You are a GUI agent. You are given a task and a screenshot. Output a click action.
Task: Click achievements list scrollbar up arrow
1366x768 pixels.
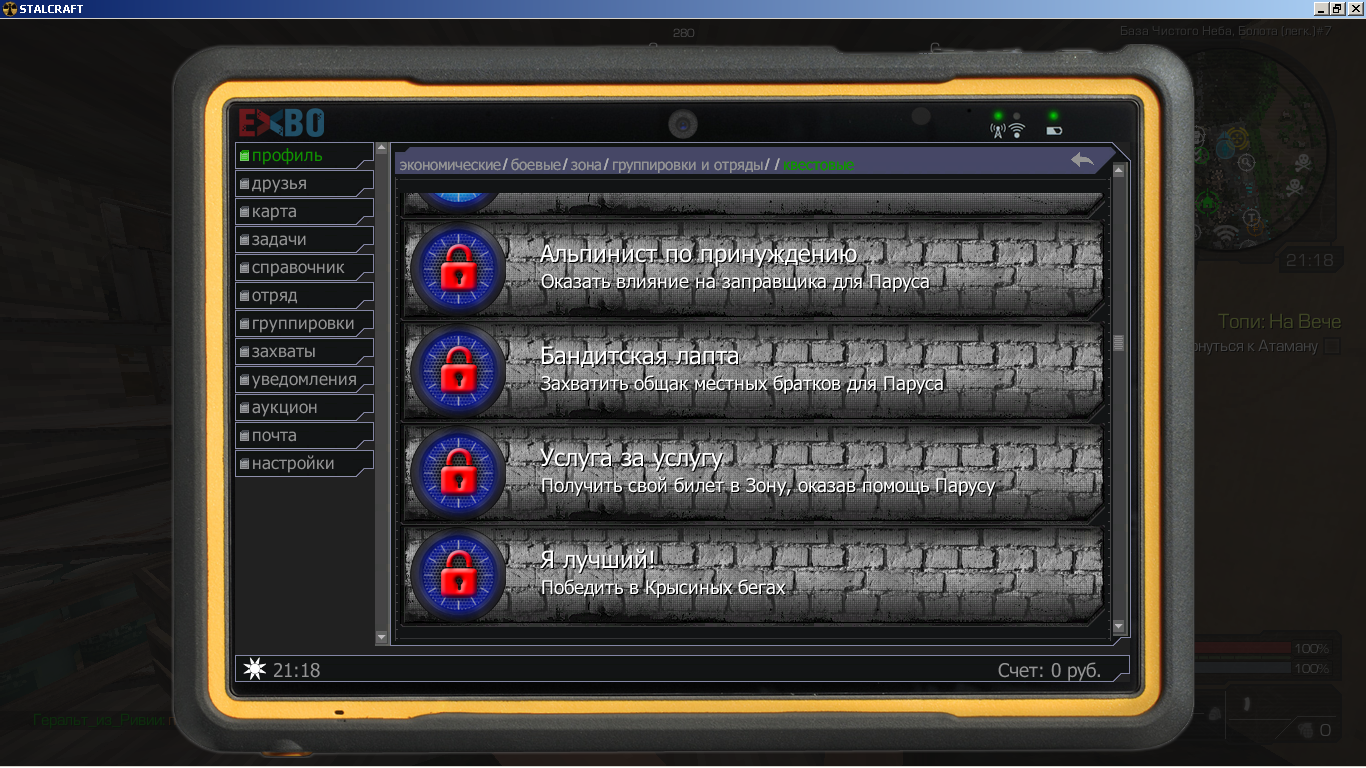point(1119,171)
